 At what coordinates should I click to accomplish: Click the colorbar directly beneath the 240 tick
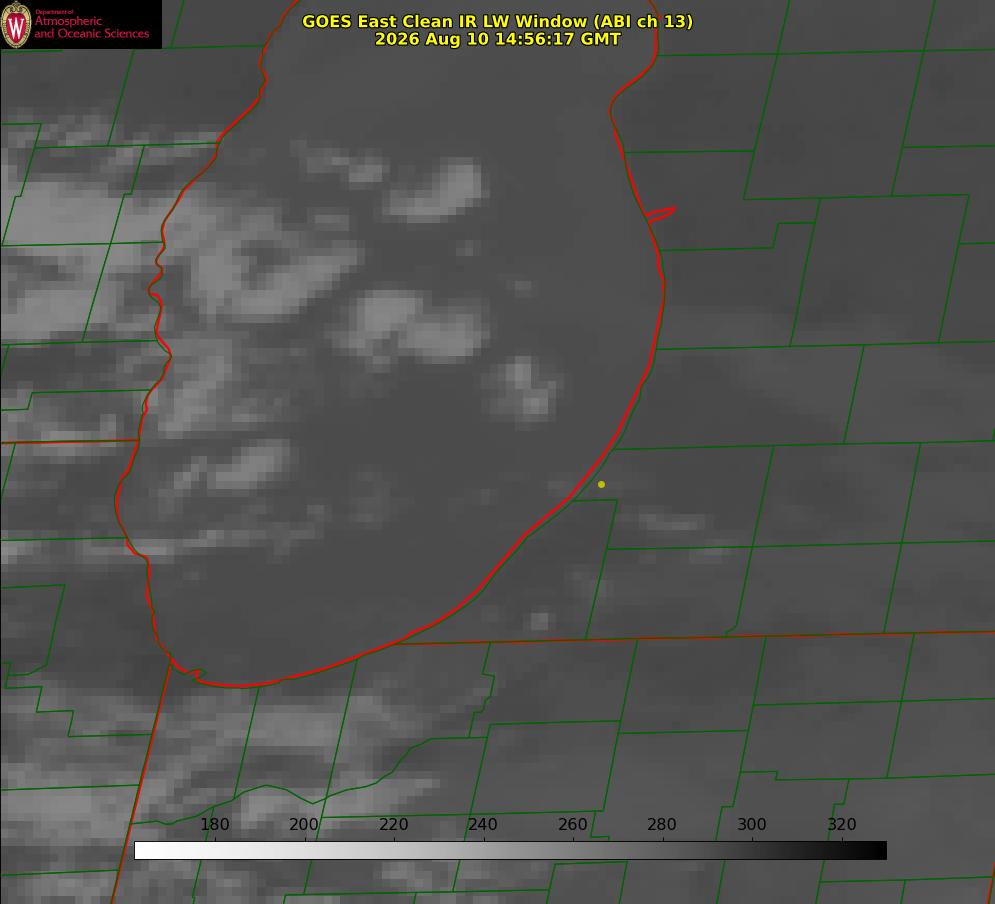click(x=484, y=851)
